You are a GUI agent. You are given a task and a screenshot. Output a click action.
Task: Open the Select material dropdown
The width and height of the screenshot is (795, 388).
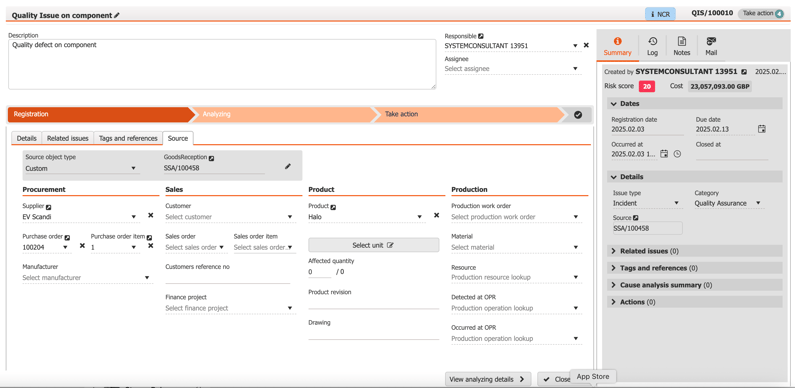coord(575,247)
